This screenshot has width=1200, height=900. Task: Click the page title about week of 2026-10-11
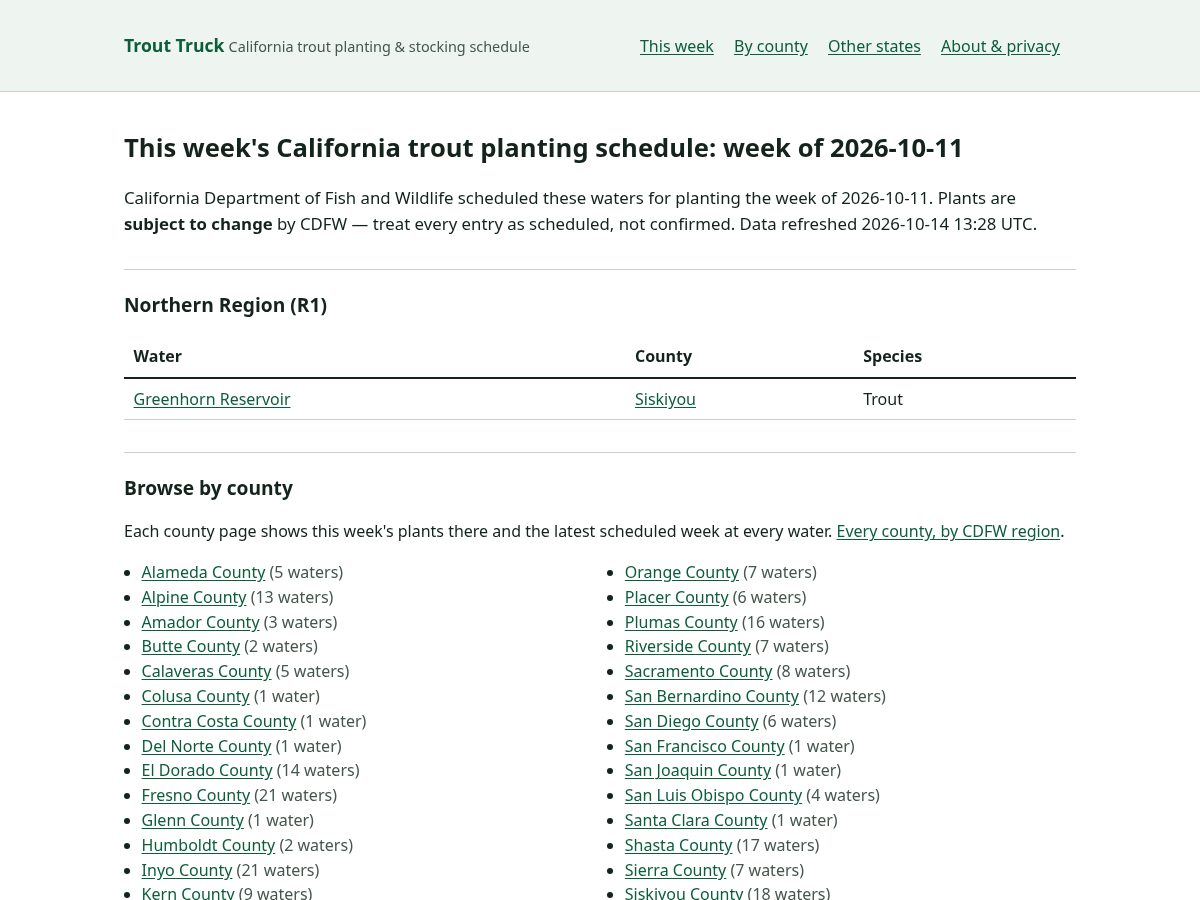(543, 148)
